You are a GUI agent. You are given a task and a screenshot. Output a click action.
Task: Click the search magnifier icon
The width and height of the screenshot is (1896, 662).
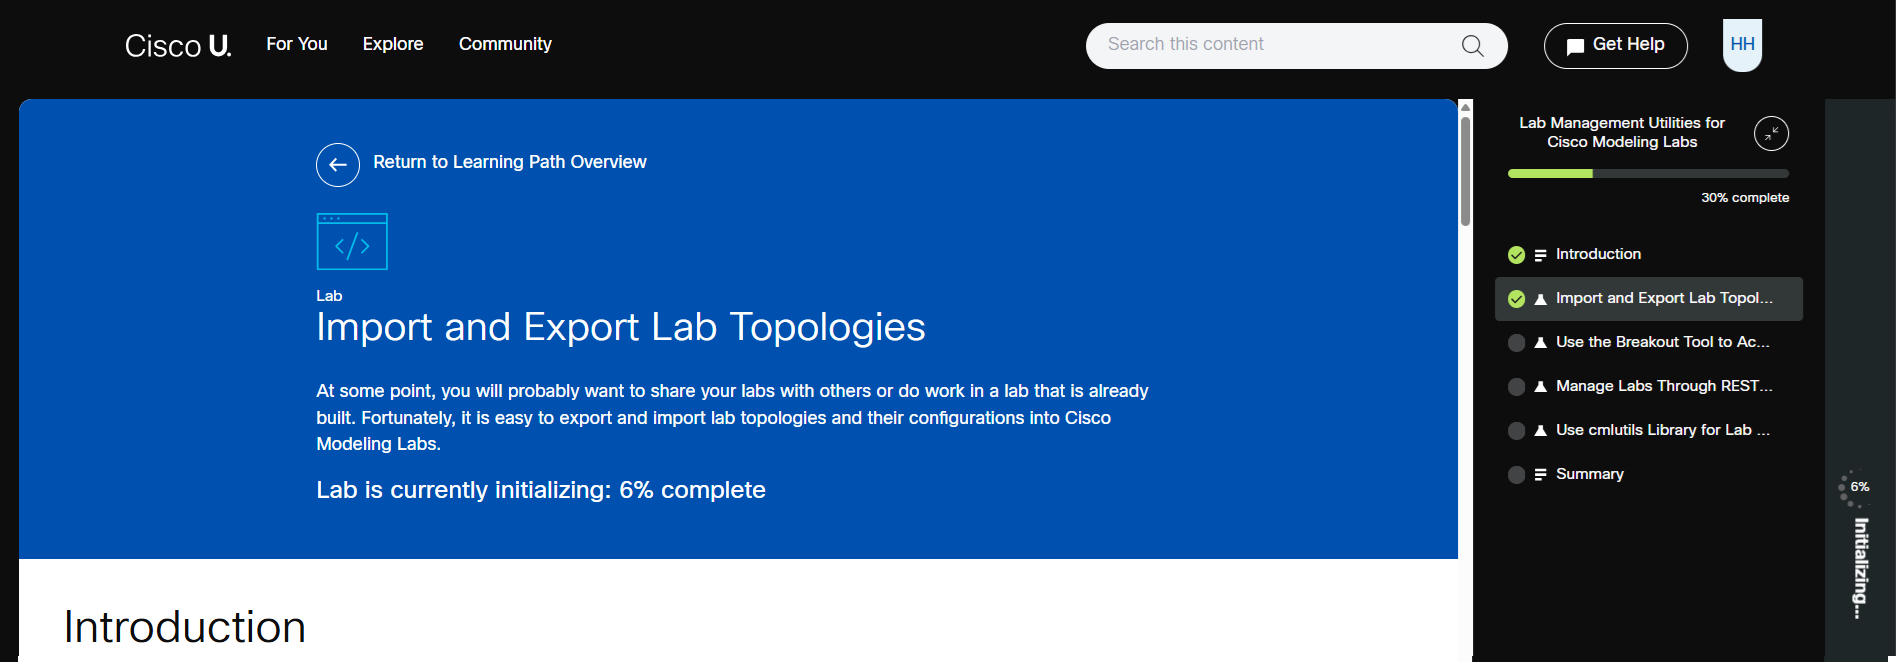tap(1472, 46)
